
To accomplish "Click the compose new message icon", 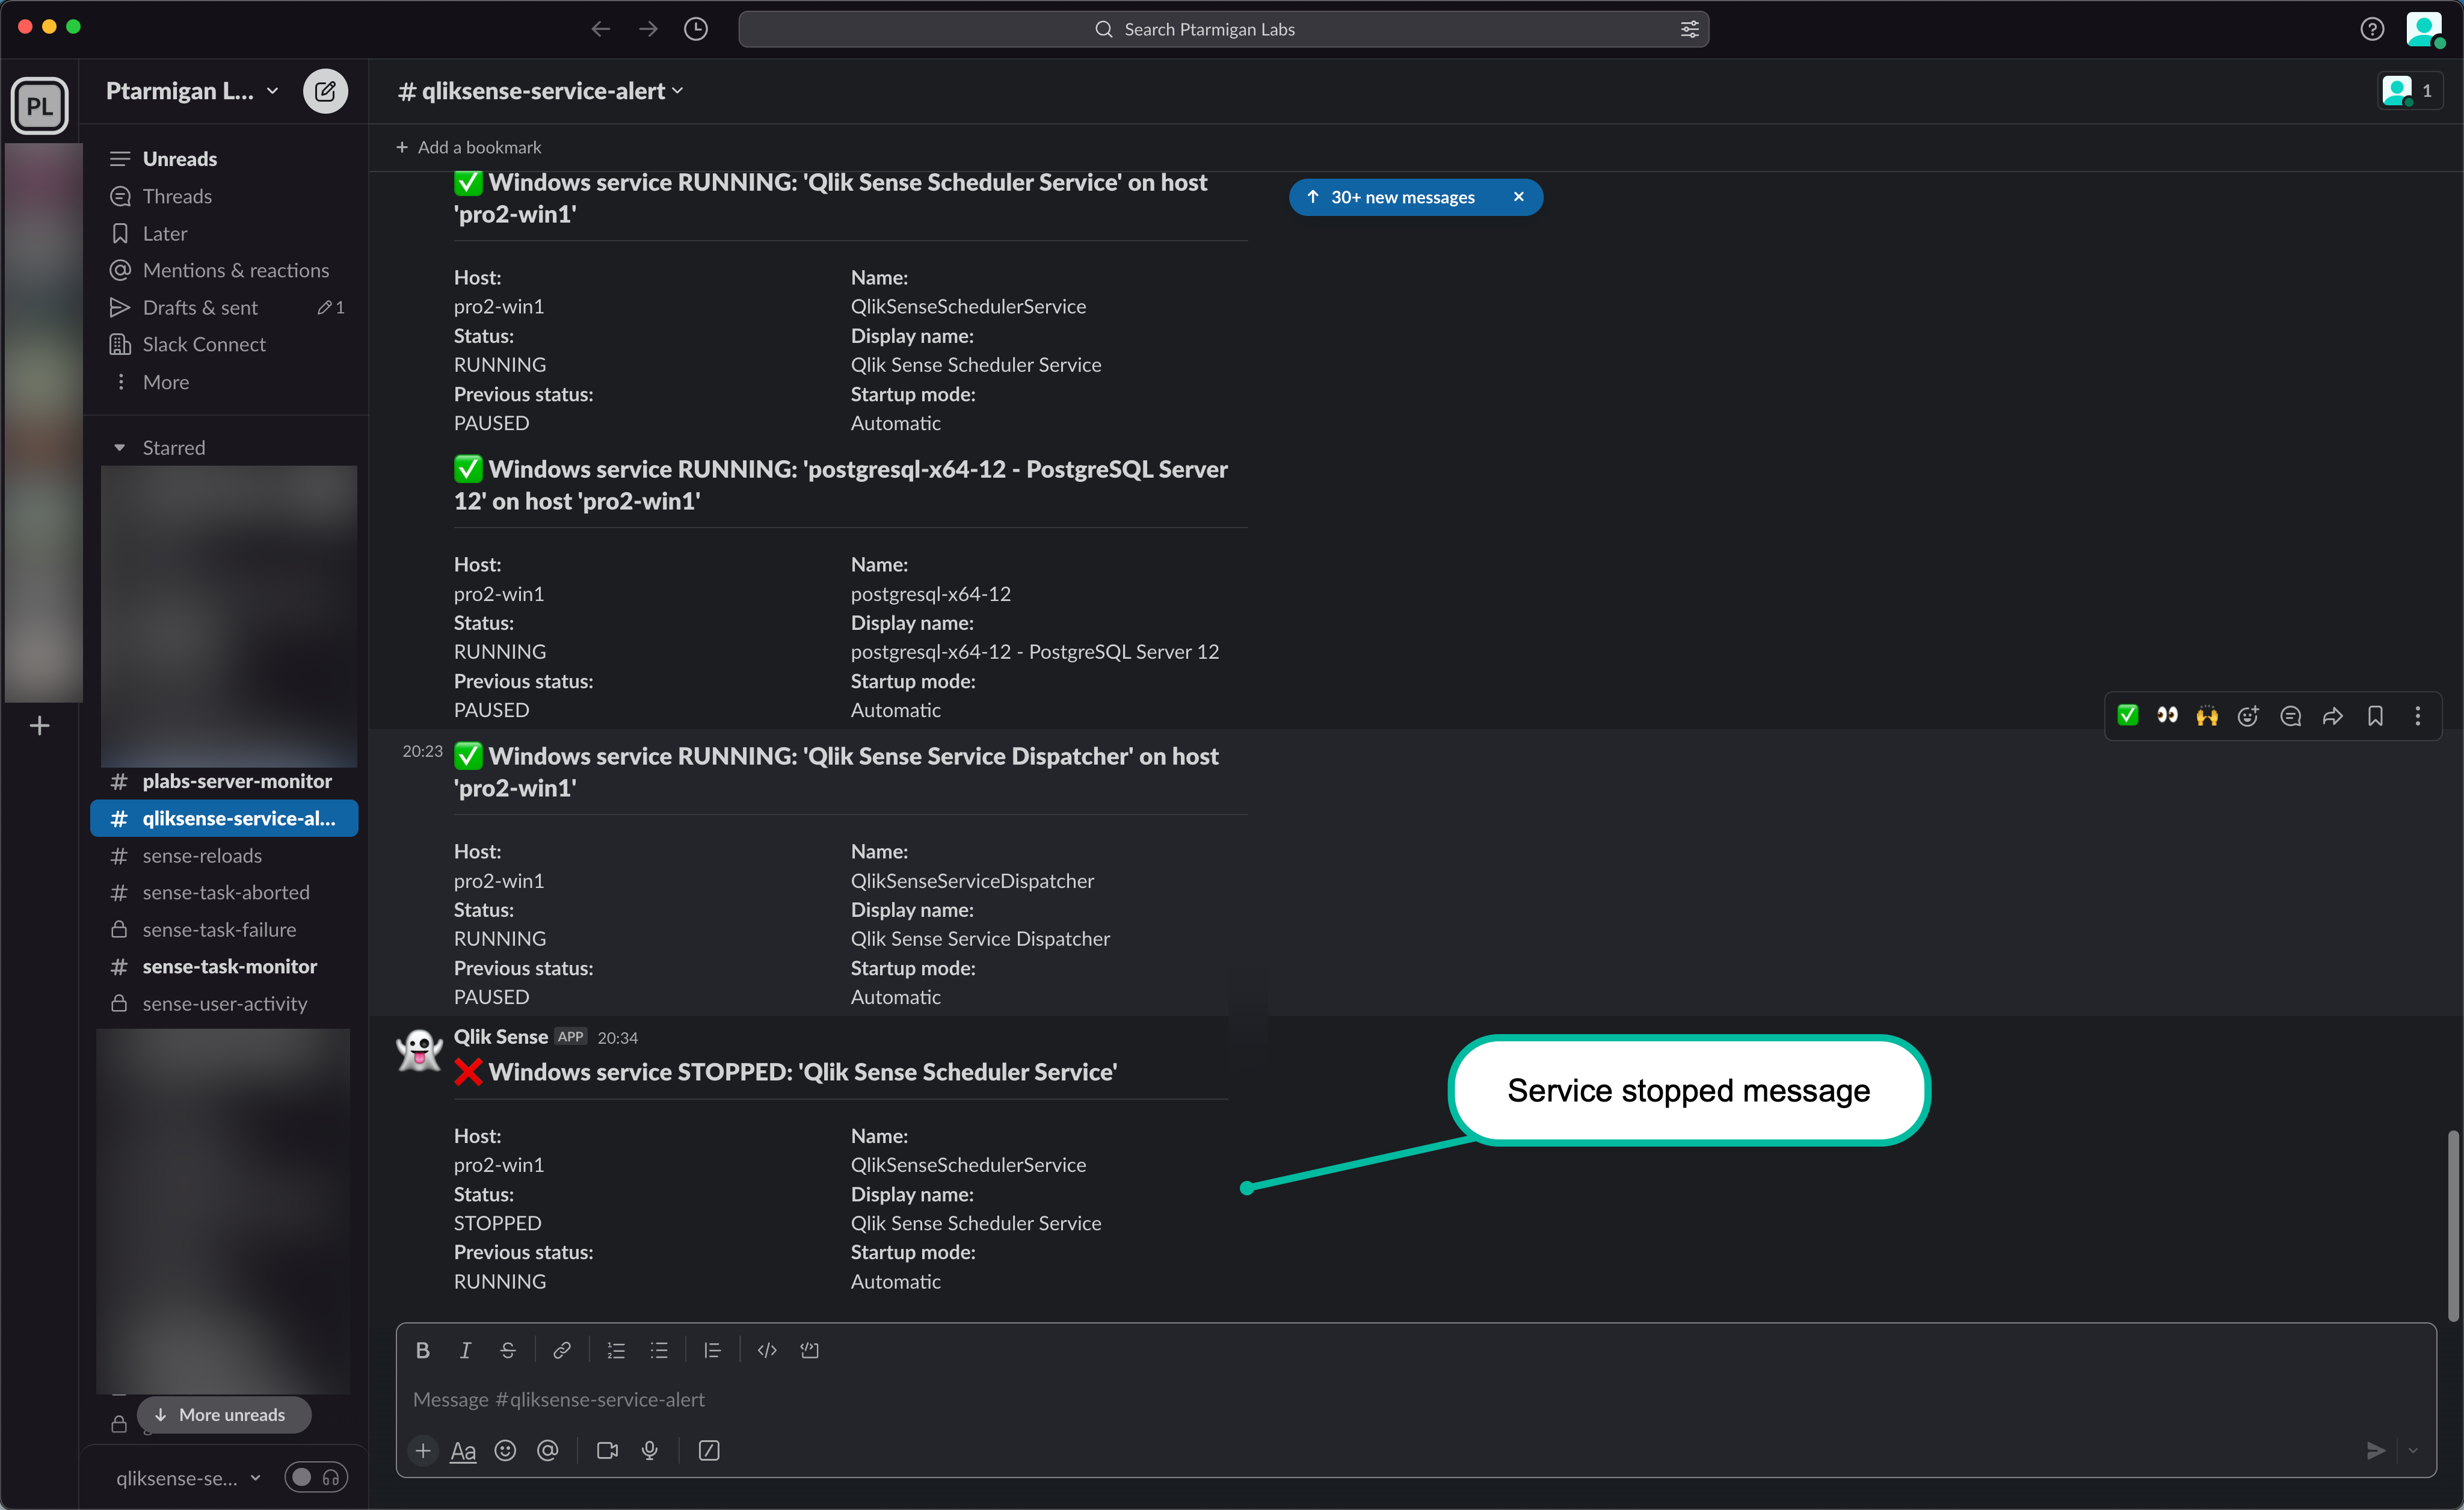I will pyautogui.click(x=325, y=91).
